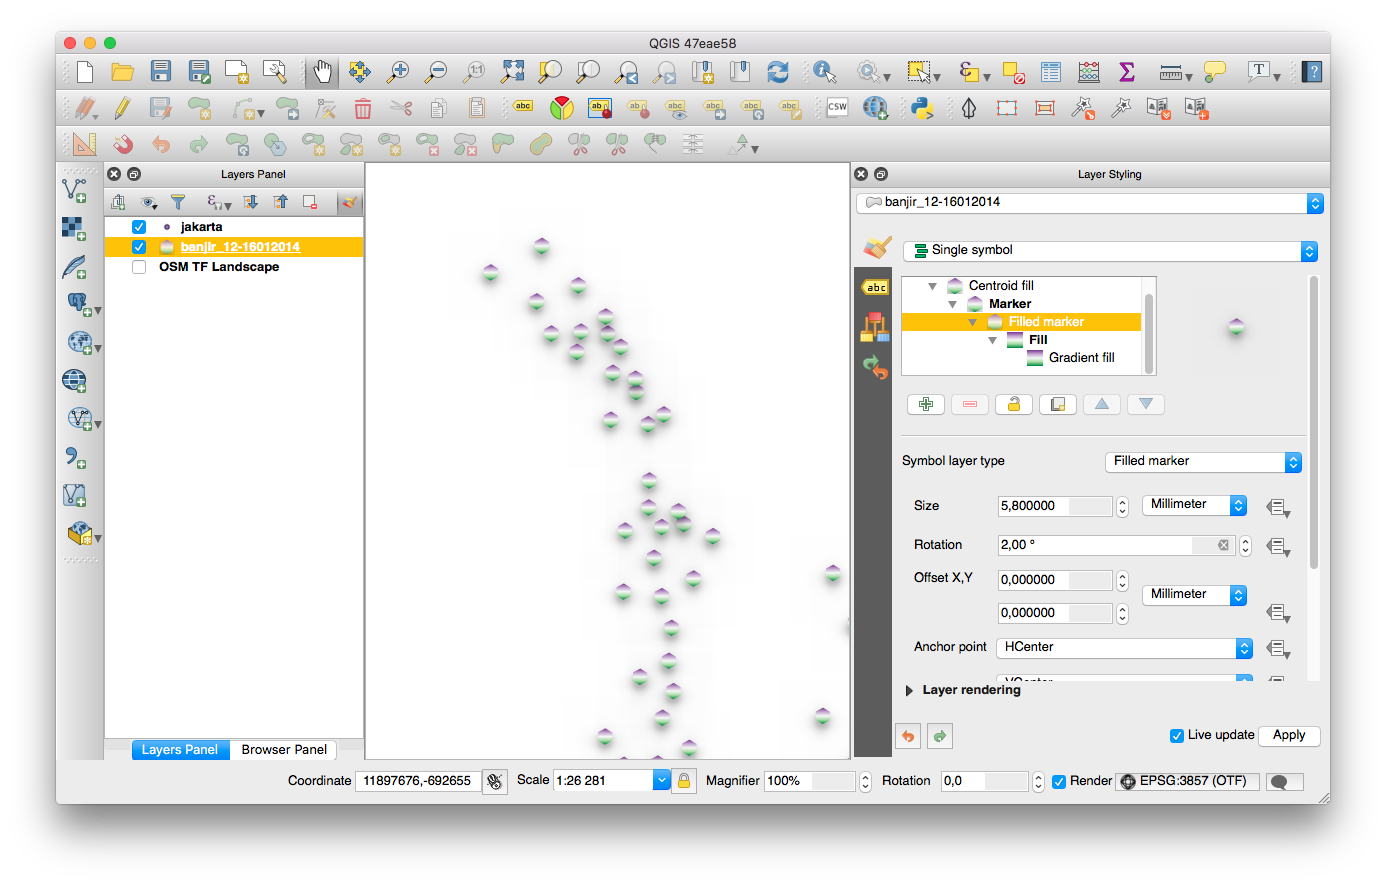Click the EPSG:3857 (OTF) CRS button
This screenshot has height=884, width=1386.
pyautogui.click(x=1188, y=781)
